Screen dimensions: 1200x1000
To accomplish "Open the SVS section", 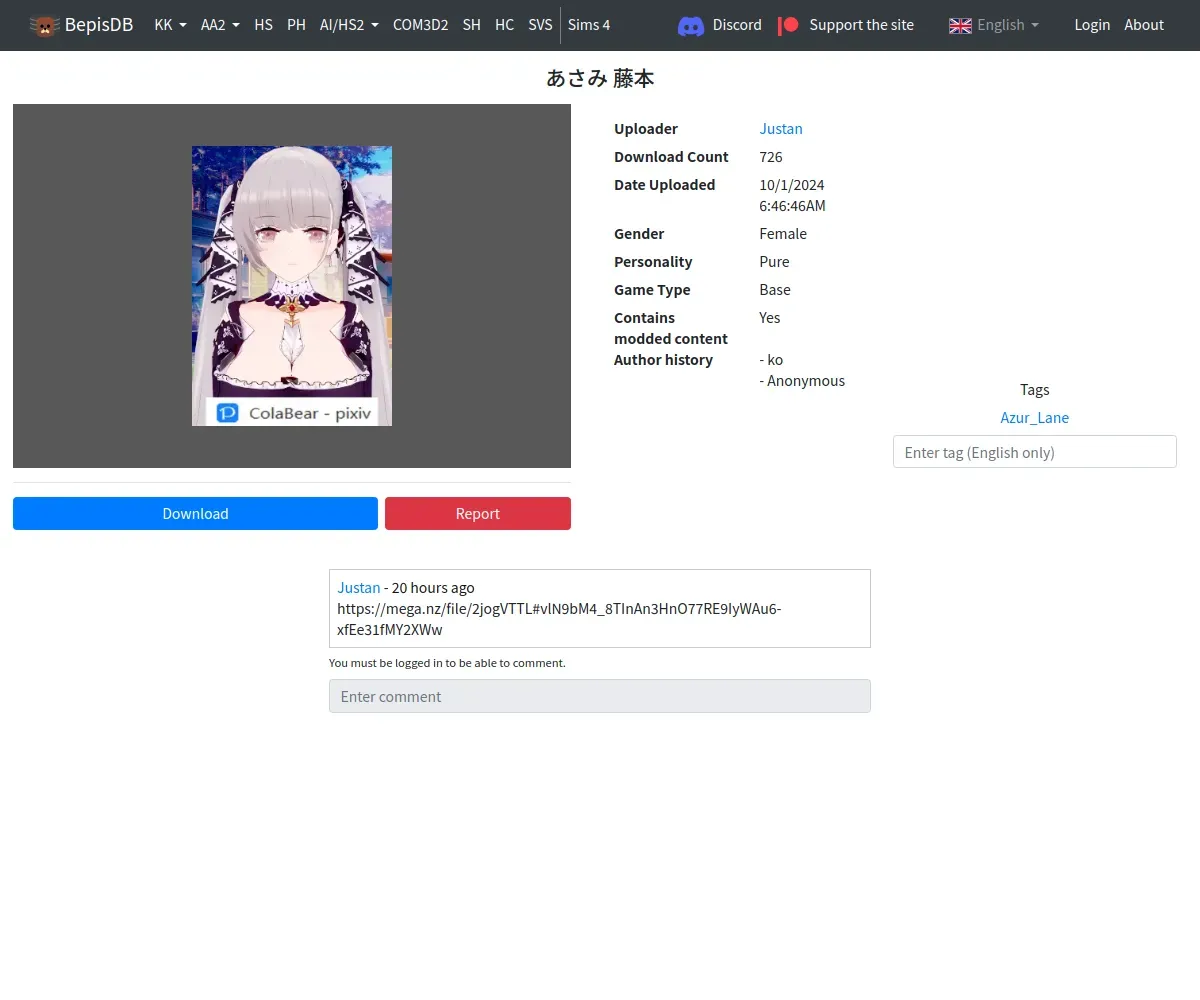I will coord(540,25).
